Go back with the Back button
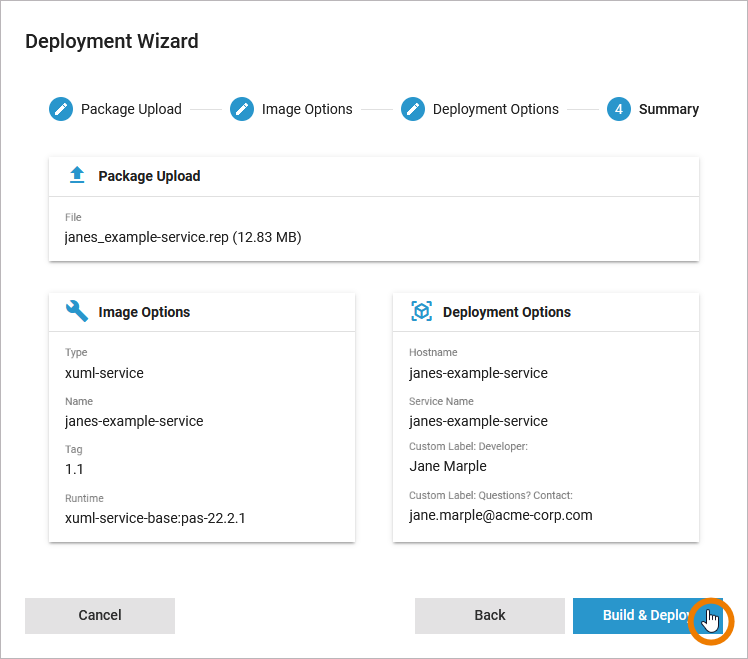The height and width of the screenshot is (659, 748). [x=490, y=615]
